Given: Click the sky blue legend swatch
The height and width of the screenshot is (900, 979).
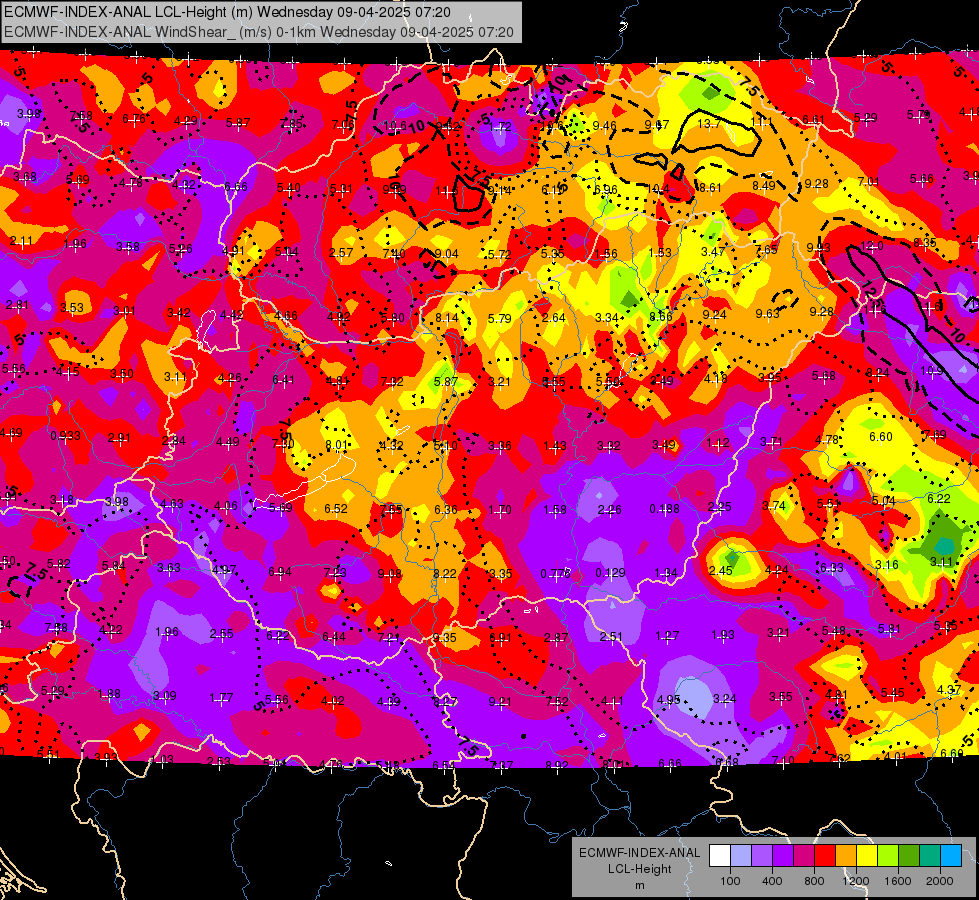Looking at the screenshot, I should (951, 856).
